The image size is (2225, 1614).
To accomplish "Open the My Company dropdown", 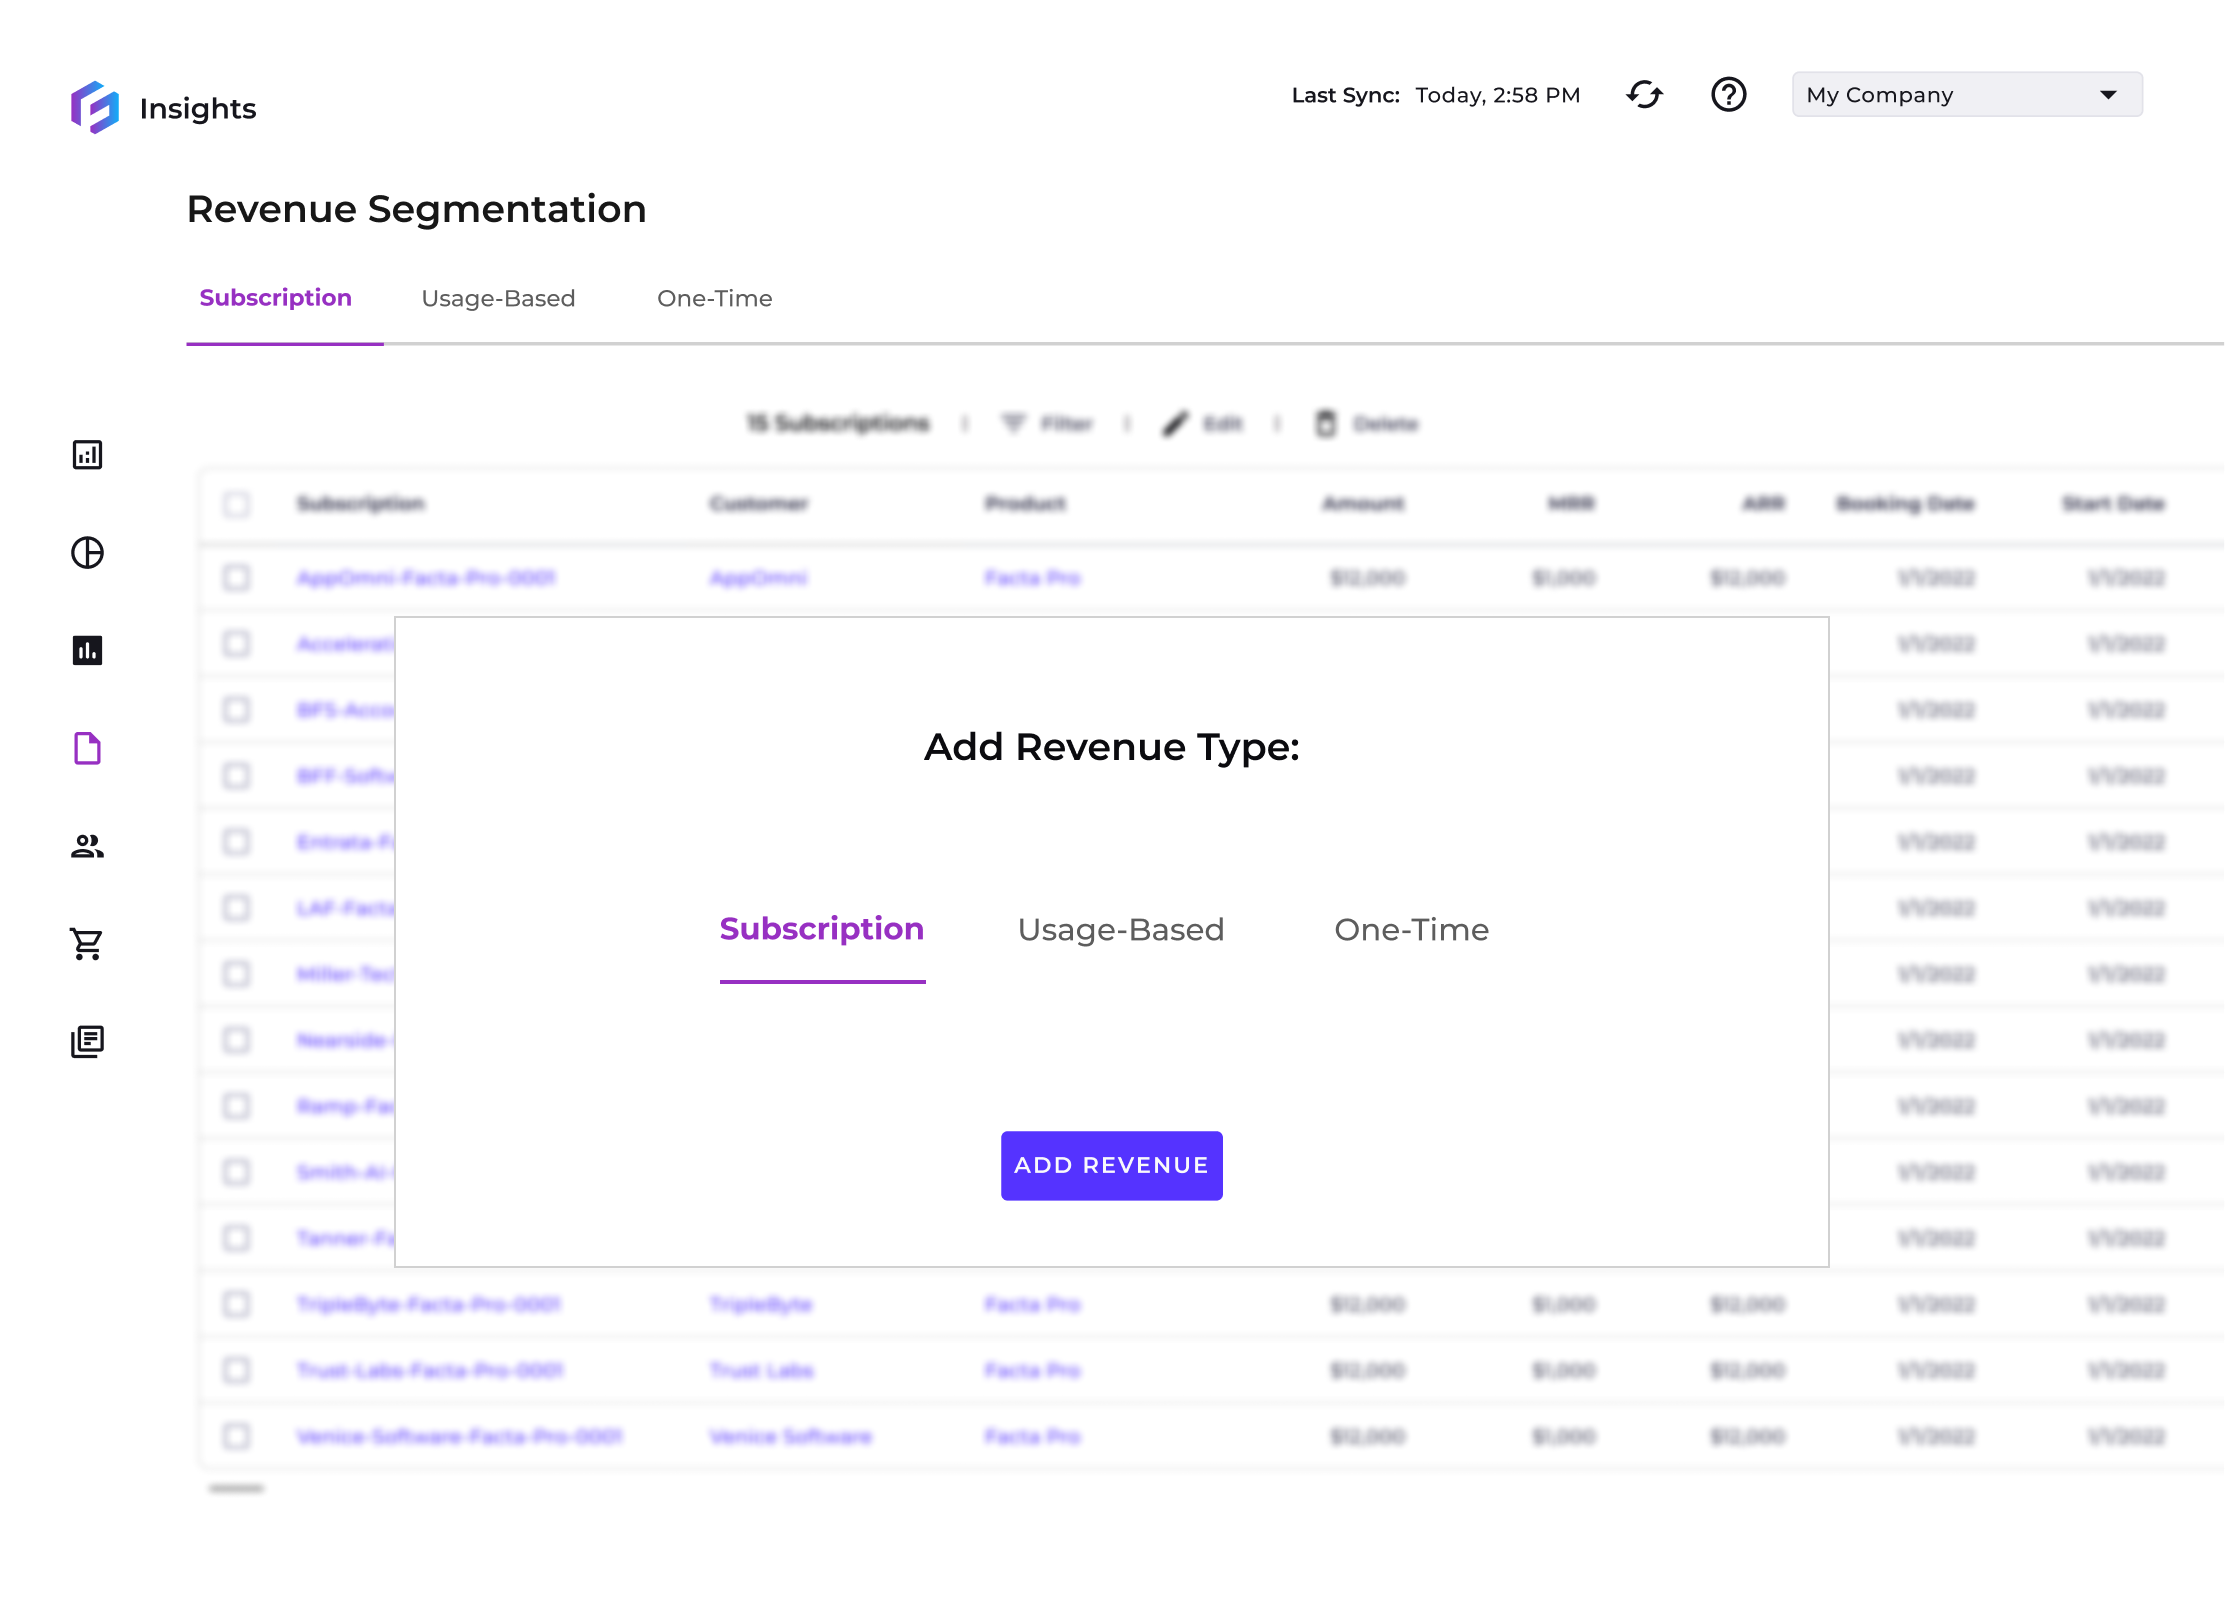I will (1966, 94).
